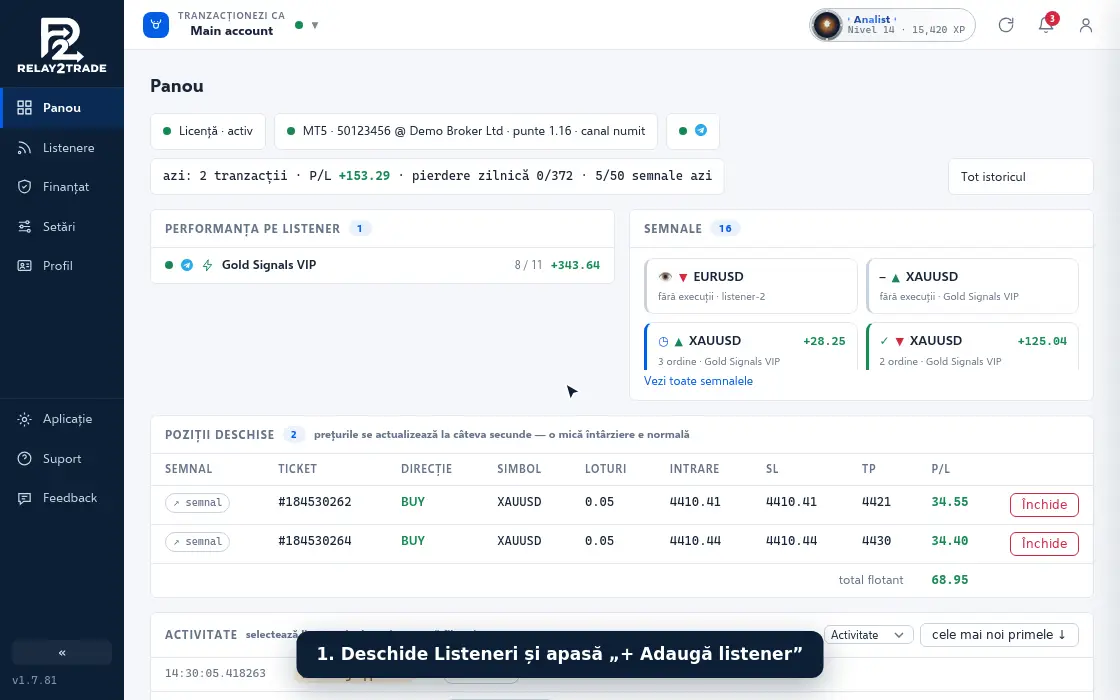Follow the Vezi toate semnalele link
This screenshot has height=700, width=1120.
698,381
